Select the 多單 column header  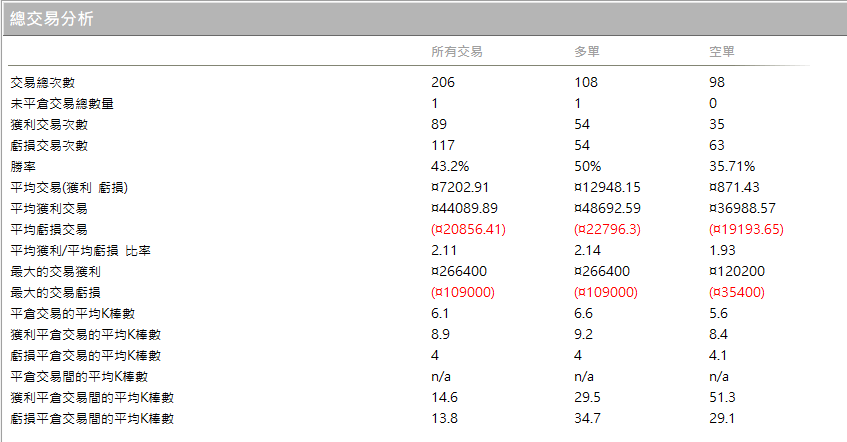click(587, 52)
